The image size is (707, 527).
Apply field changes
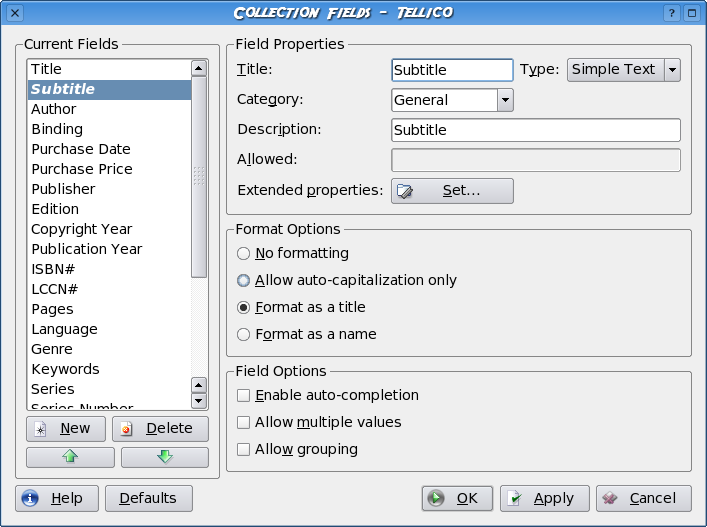tap(545, 498)
